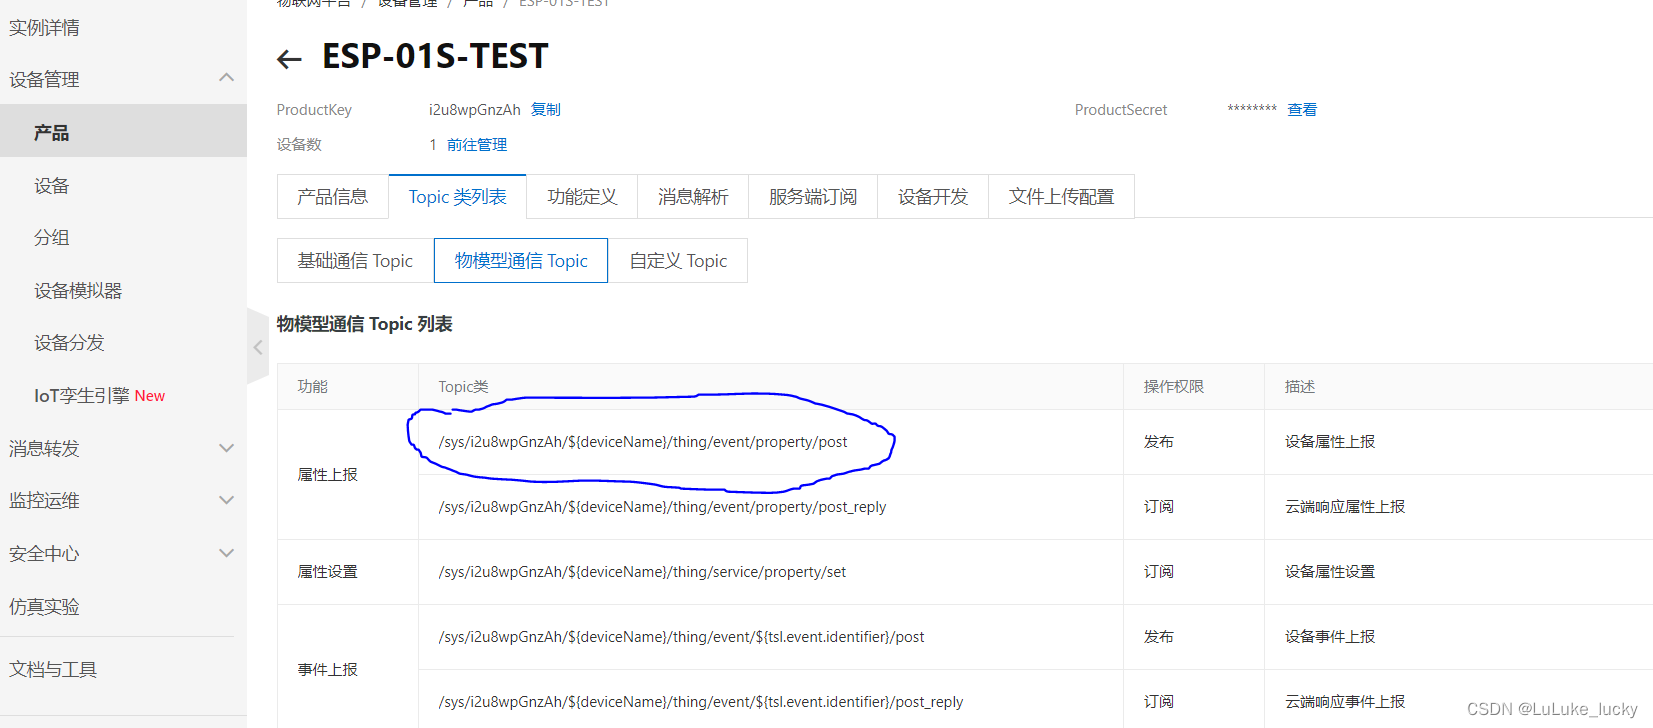Open 文档与工具 in the sidebar

53,670
